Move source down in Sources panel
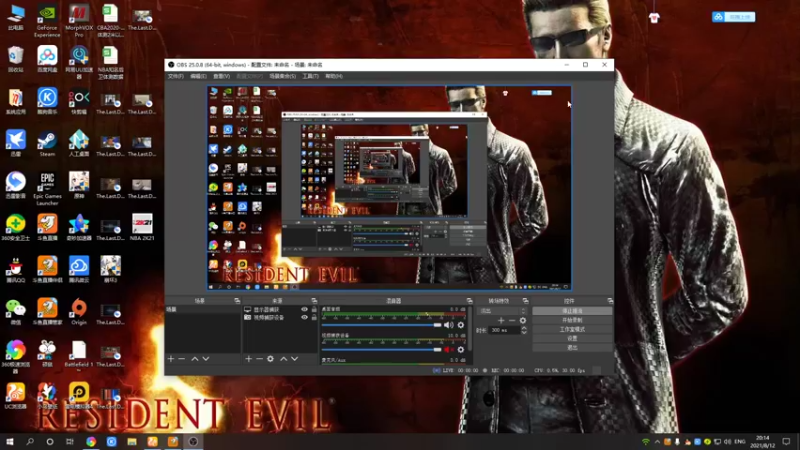This screenshot has width=800, height=450. pos(294,359)
